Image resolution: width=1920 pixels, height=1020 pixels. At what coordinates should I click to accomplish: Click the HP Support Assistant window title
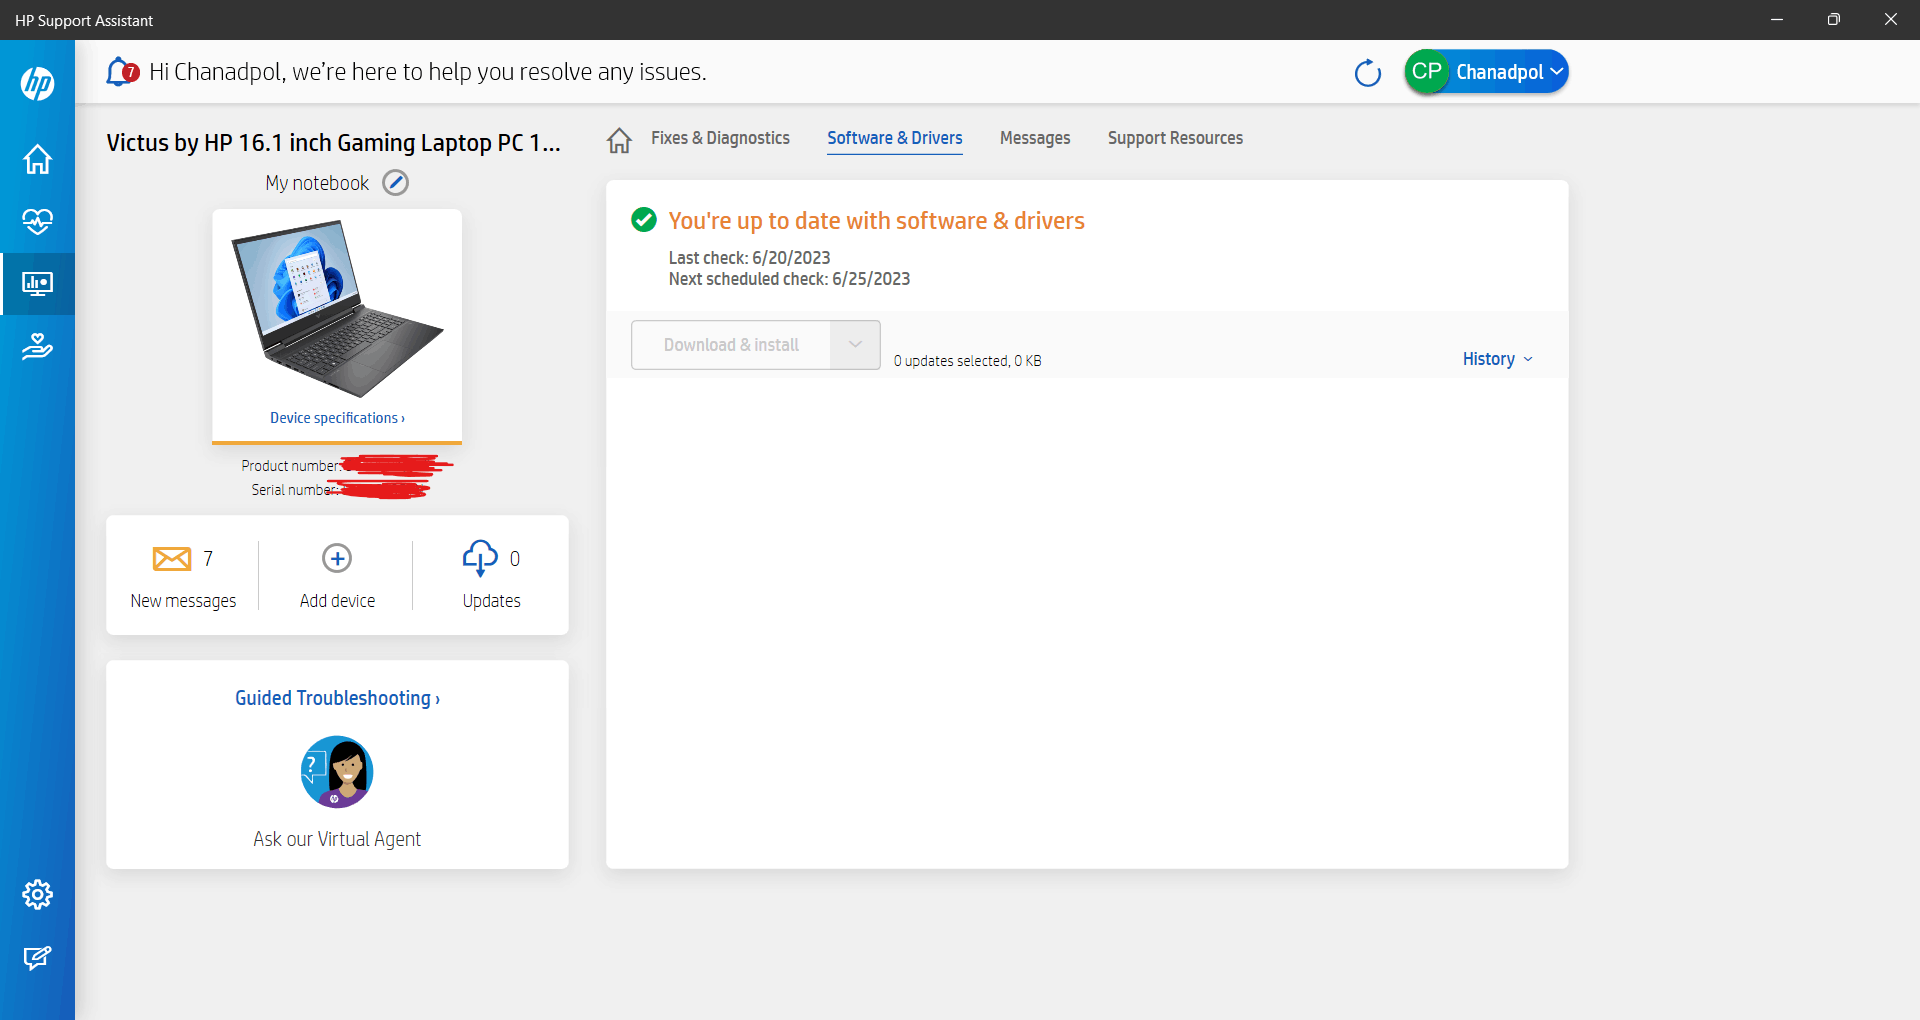[x=84, y=20]
